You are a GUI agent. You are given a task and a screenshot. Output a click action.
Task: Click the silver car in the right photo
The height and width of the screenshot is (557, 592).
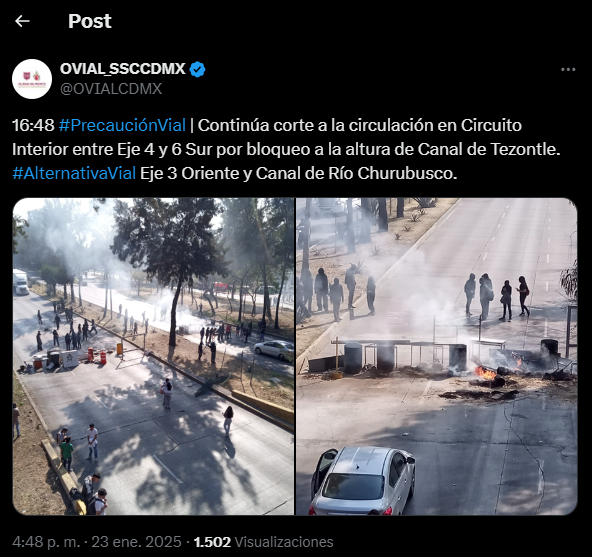point(363,481)
